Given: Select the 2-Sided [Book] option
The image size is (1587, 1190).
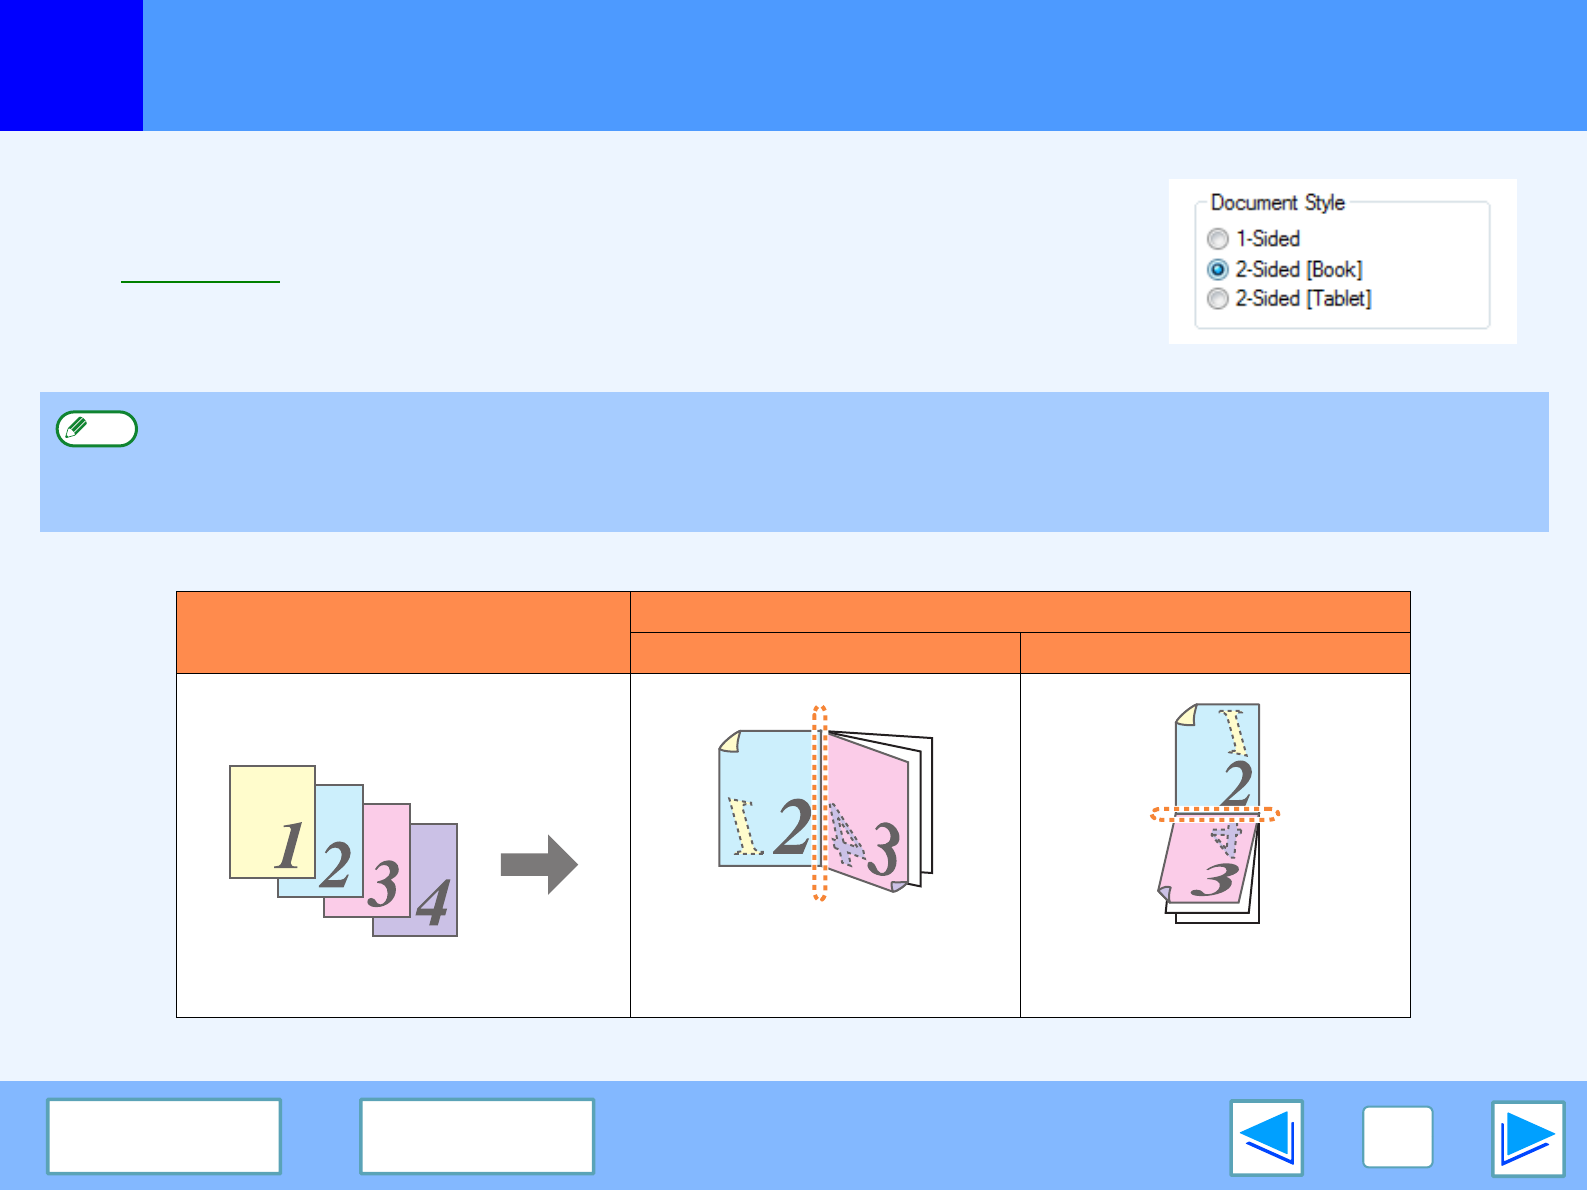Looking at the screenshot, I should 1218,270.
